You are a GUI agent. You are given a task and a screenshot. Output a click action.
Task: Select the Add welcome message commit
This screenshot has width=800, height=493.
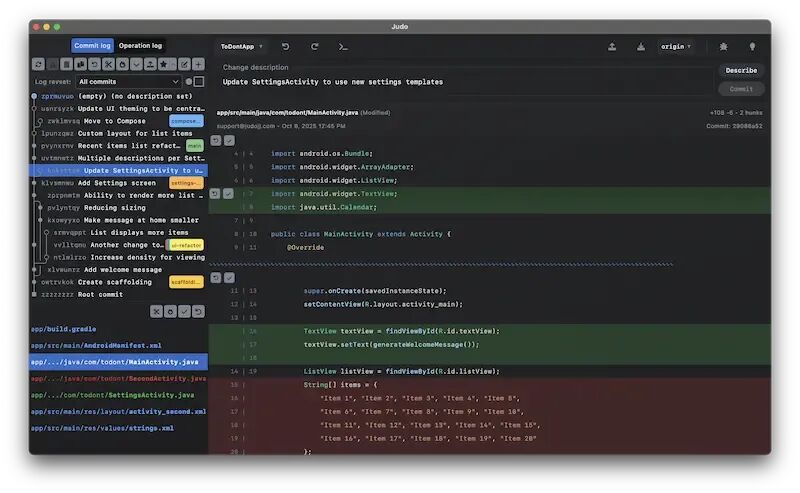tap(119, 269)
